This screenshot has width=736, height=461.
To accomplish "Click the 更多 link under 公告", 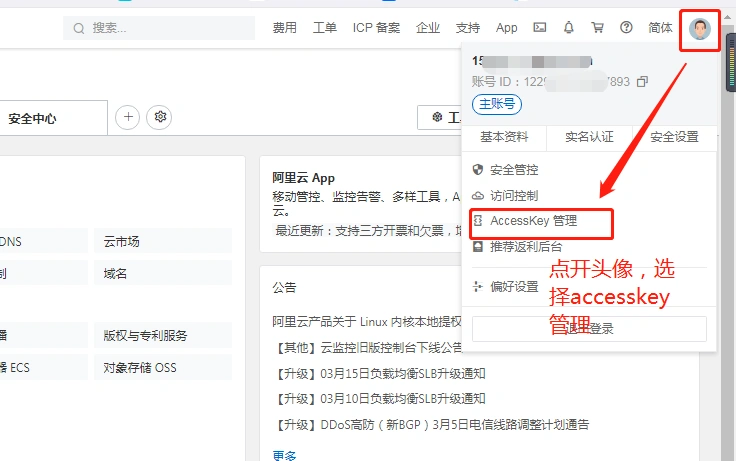I will 284,455.
